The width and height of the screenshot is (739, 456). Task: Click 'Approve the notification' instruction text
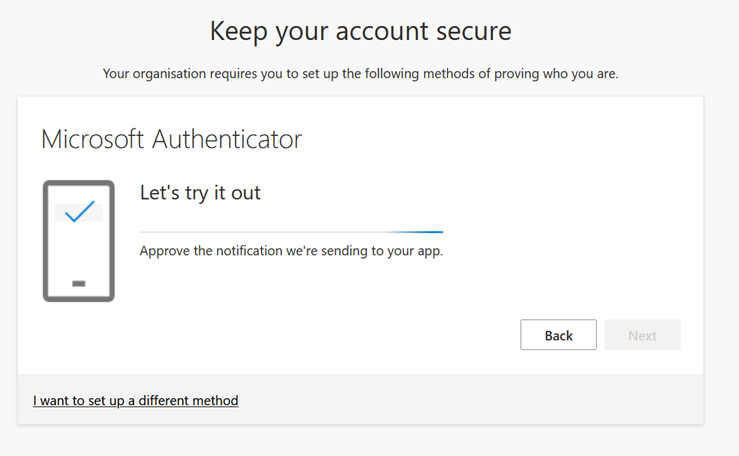pyautogui.click(x=291, y=250)
